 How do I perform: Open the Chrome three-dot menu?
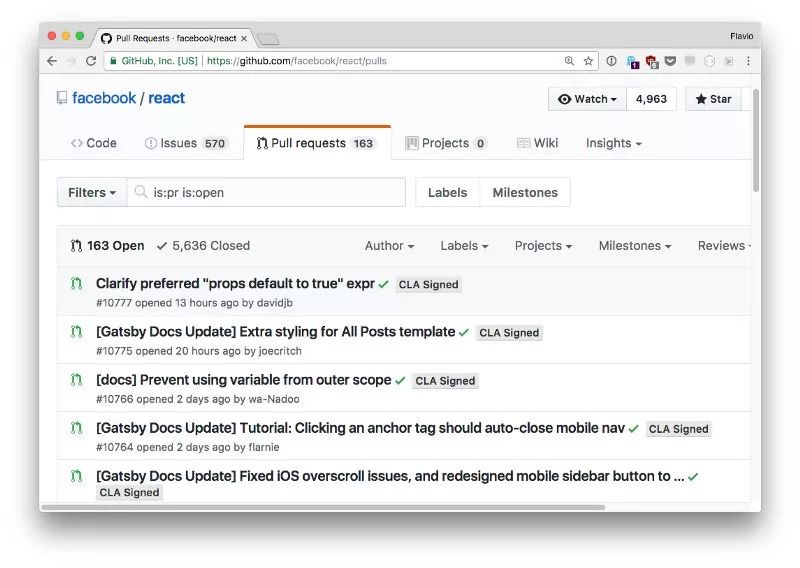click(x=748, y=61)
